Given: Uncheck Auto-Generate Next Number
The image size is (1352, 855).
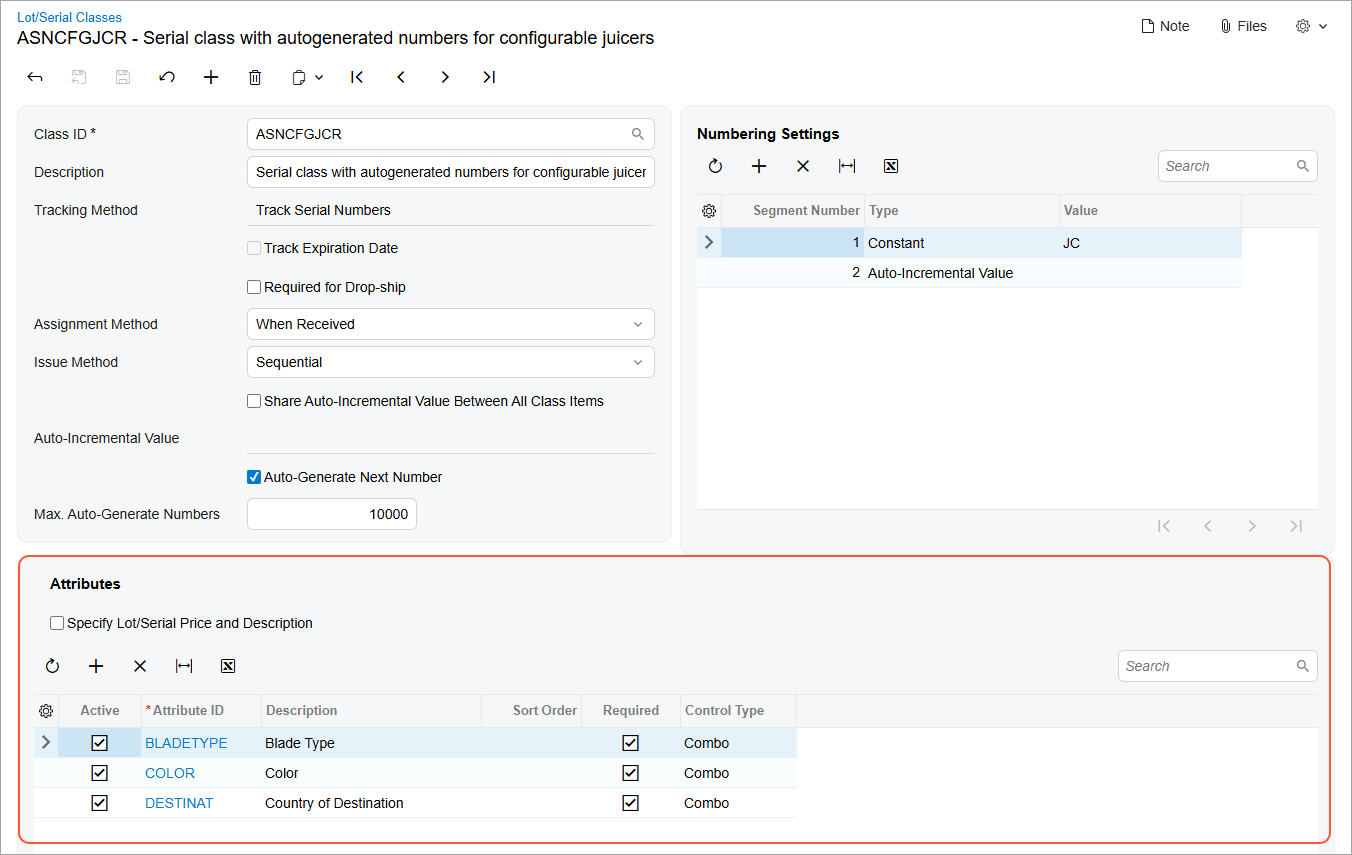Looking at the screenshot, I should 254,477.
